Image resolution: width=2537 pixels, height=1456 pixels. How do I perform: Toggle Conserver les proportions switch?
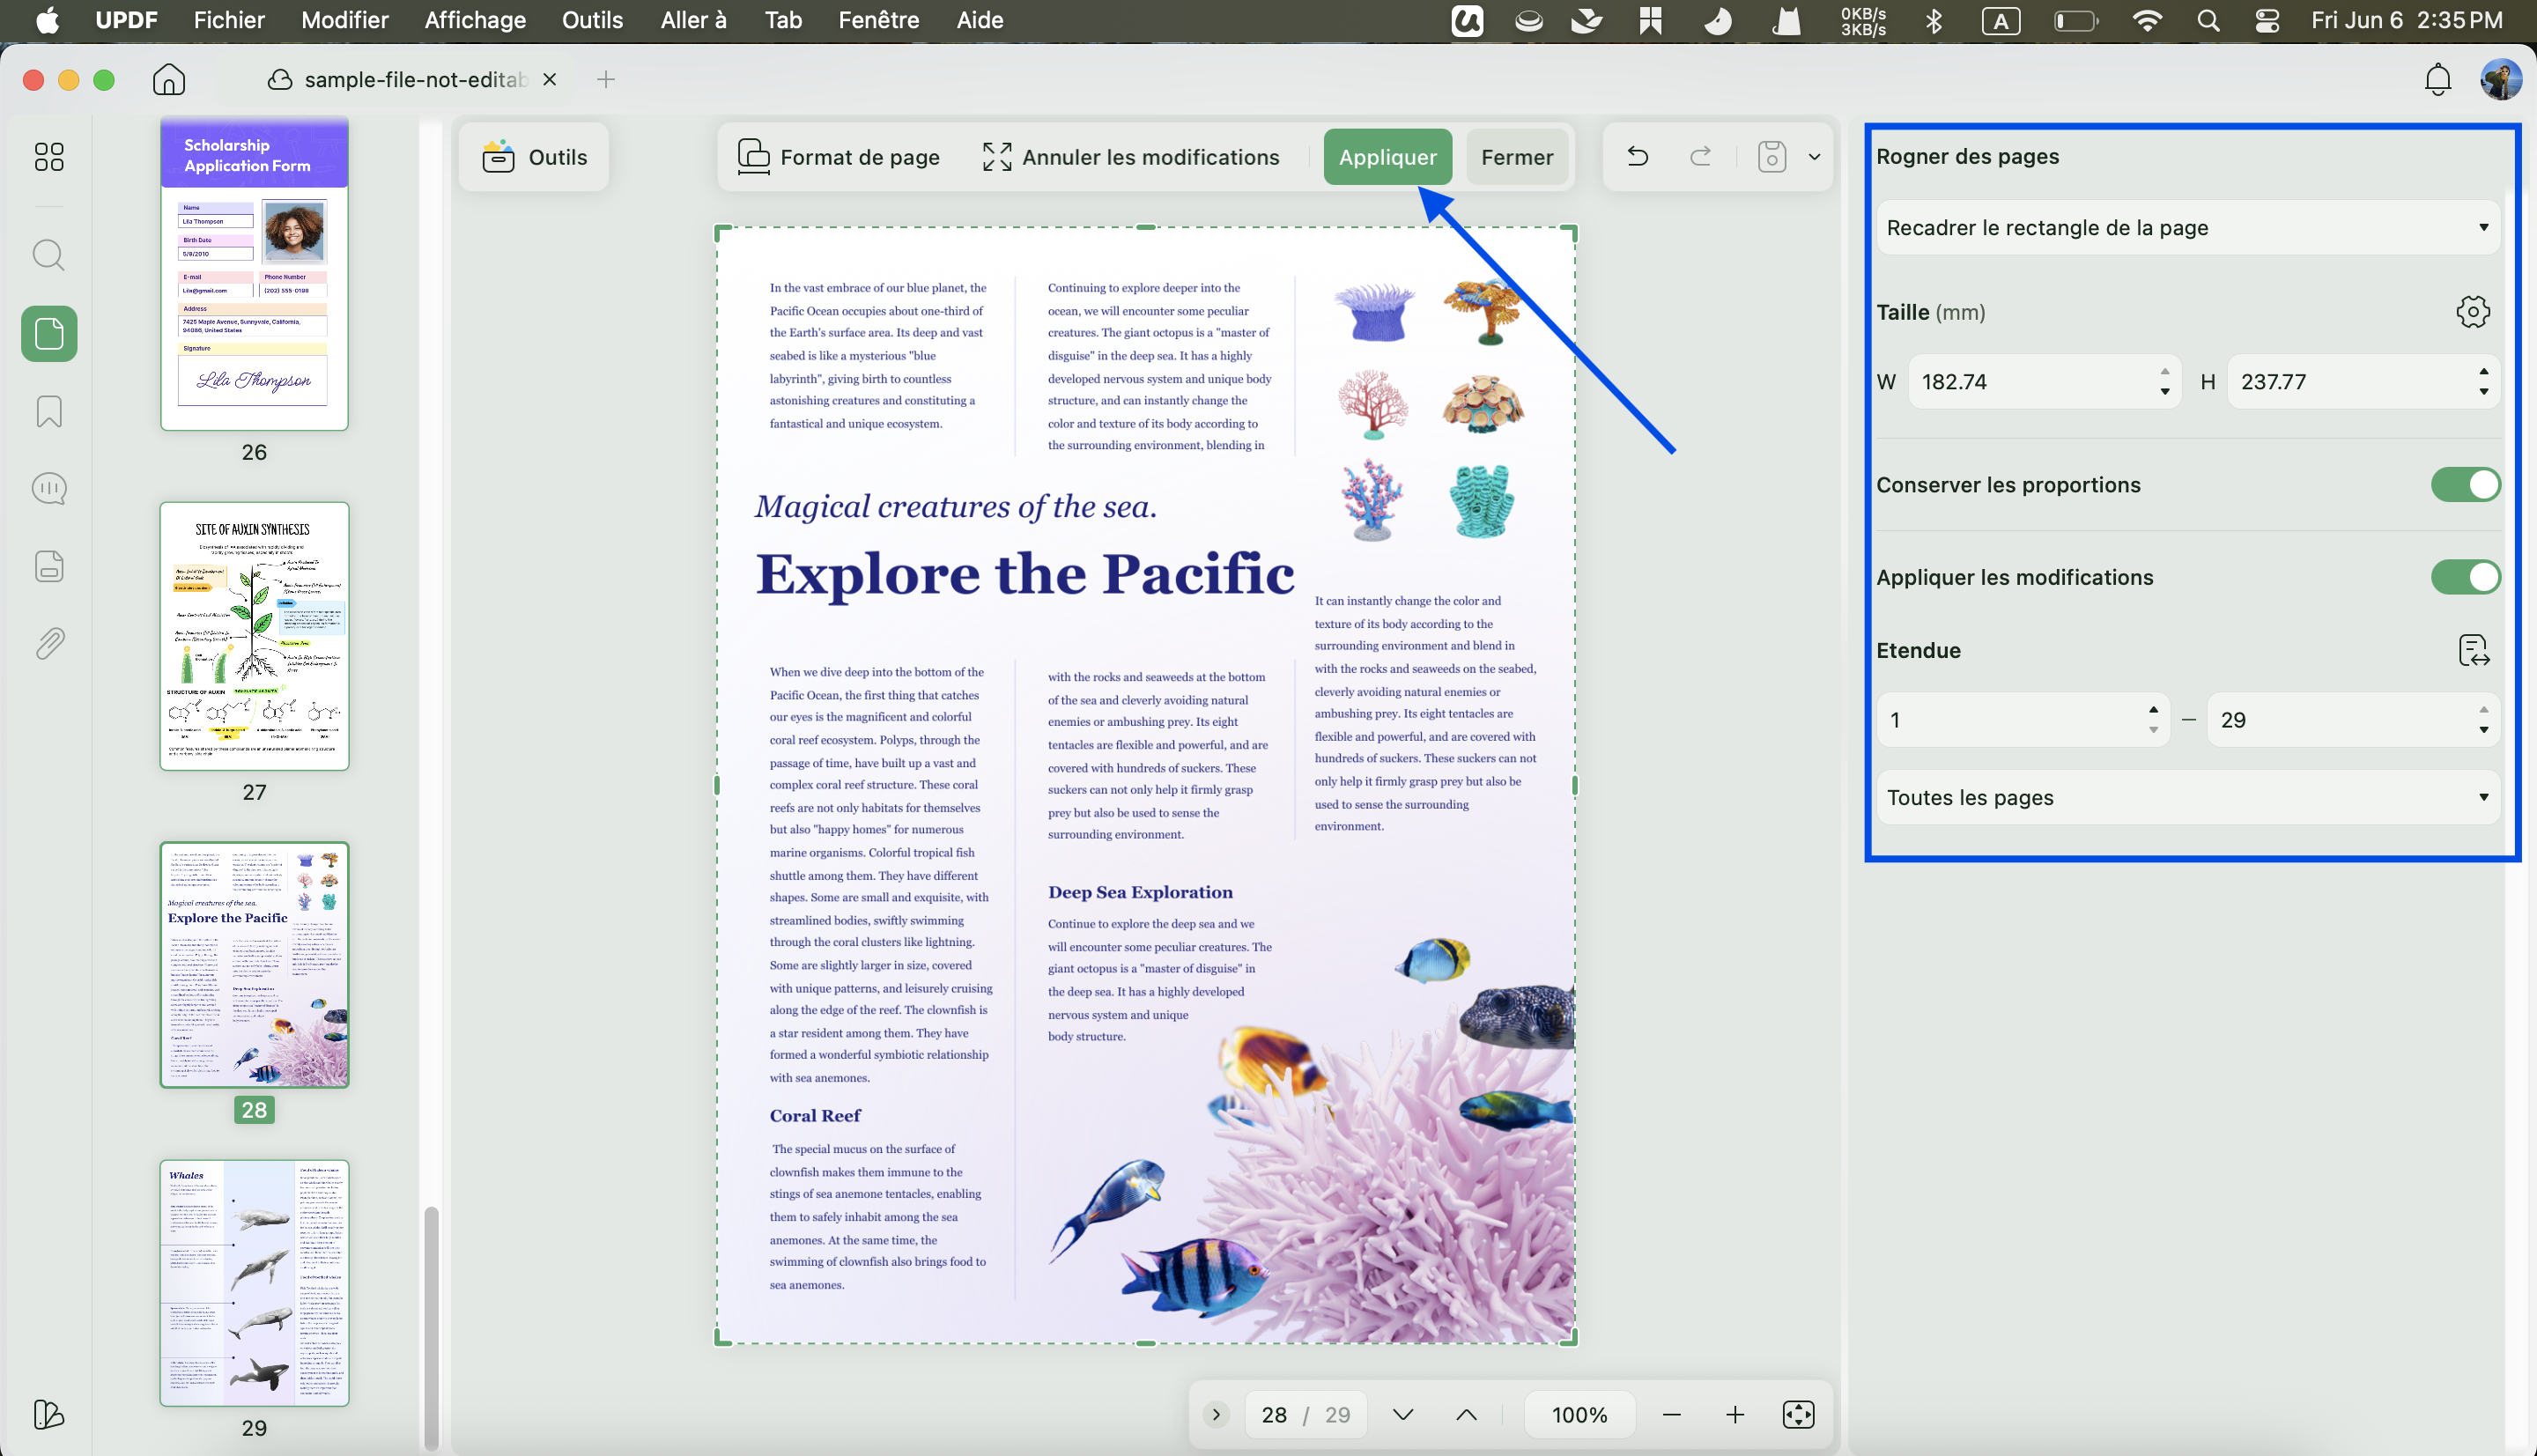2465,485
